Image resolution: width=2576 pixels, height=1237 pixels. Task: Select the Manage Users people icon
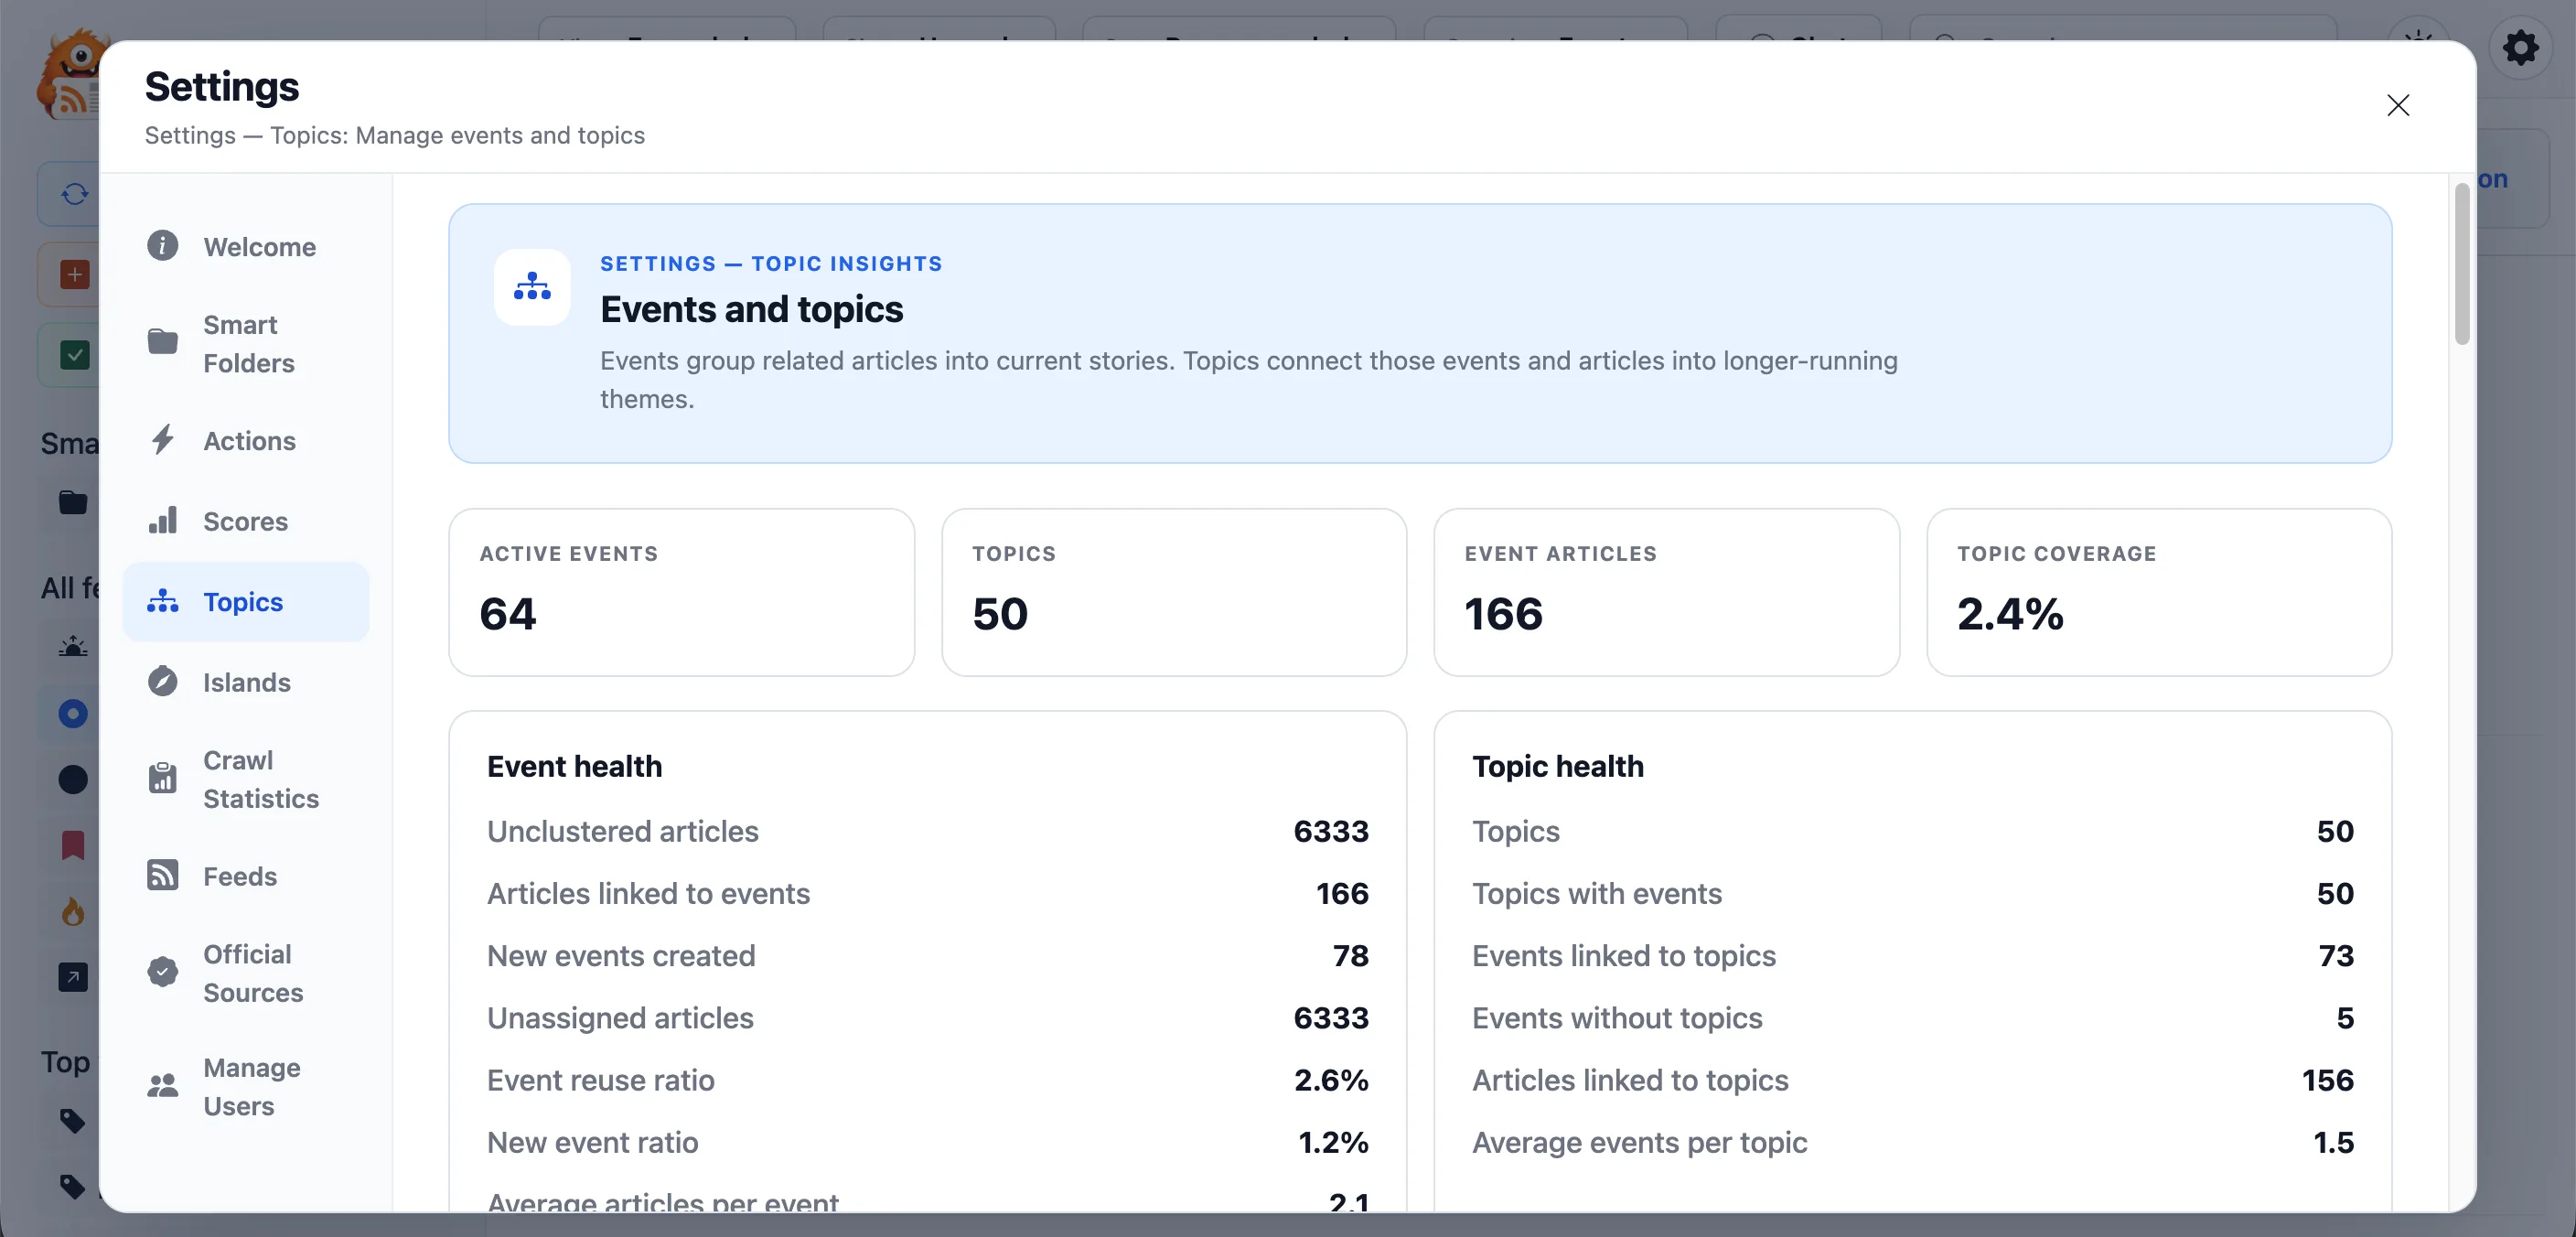(163, 1086)
